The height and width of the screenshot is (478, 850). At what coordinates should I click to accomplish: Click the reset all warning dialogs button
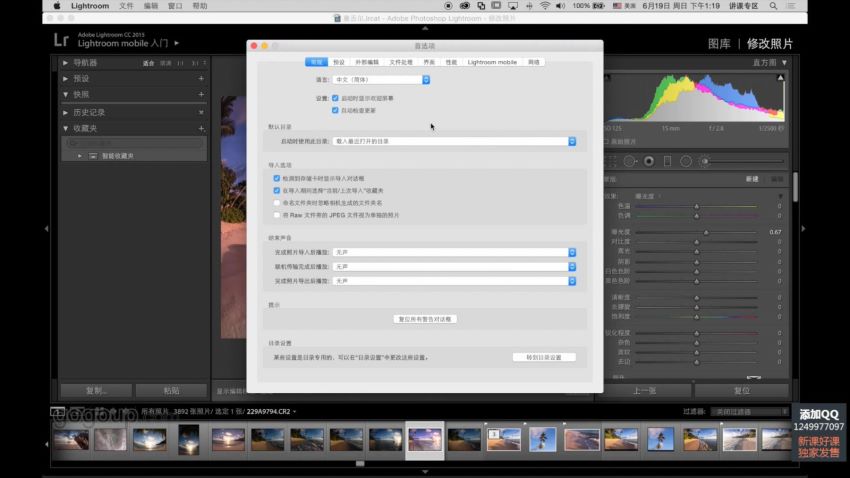425,319
